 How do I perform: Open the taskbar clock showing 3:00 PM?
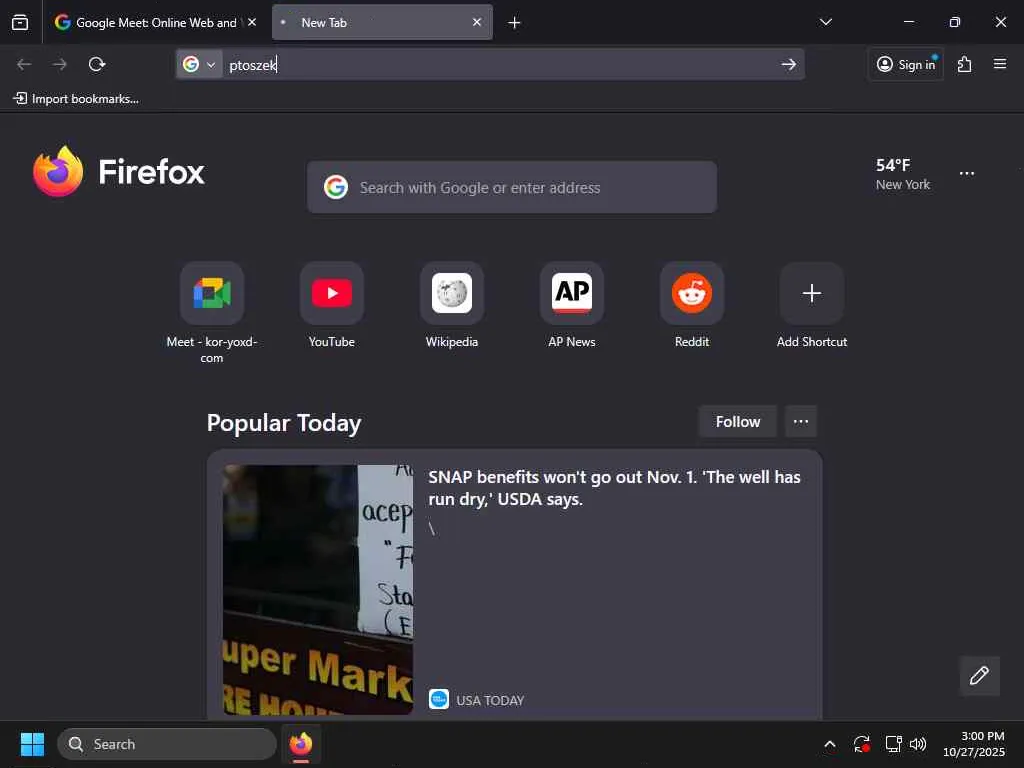(974, 744)
